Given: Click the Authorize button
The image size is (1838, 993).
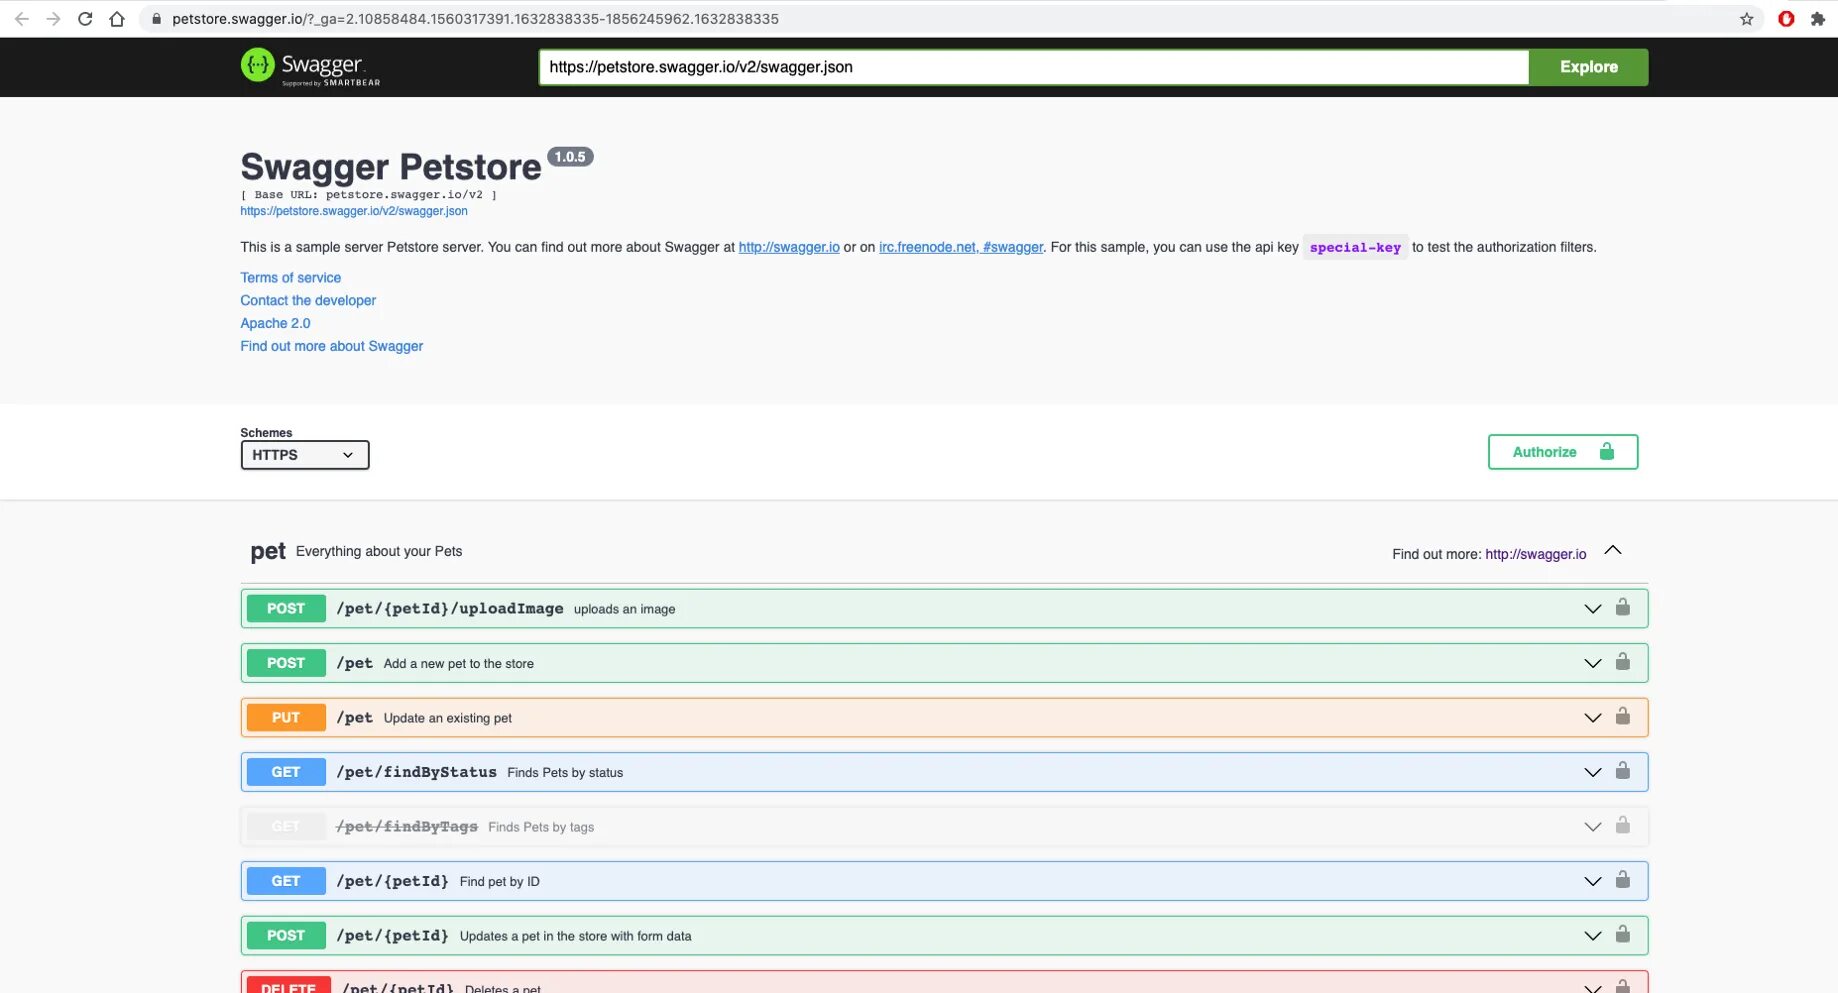Looking at the screenshot, I should [1563, 452].
